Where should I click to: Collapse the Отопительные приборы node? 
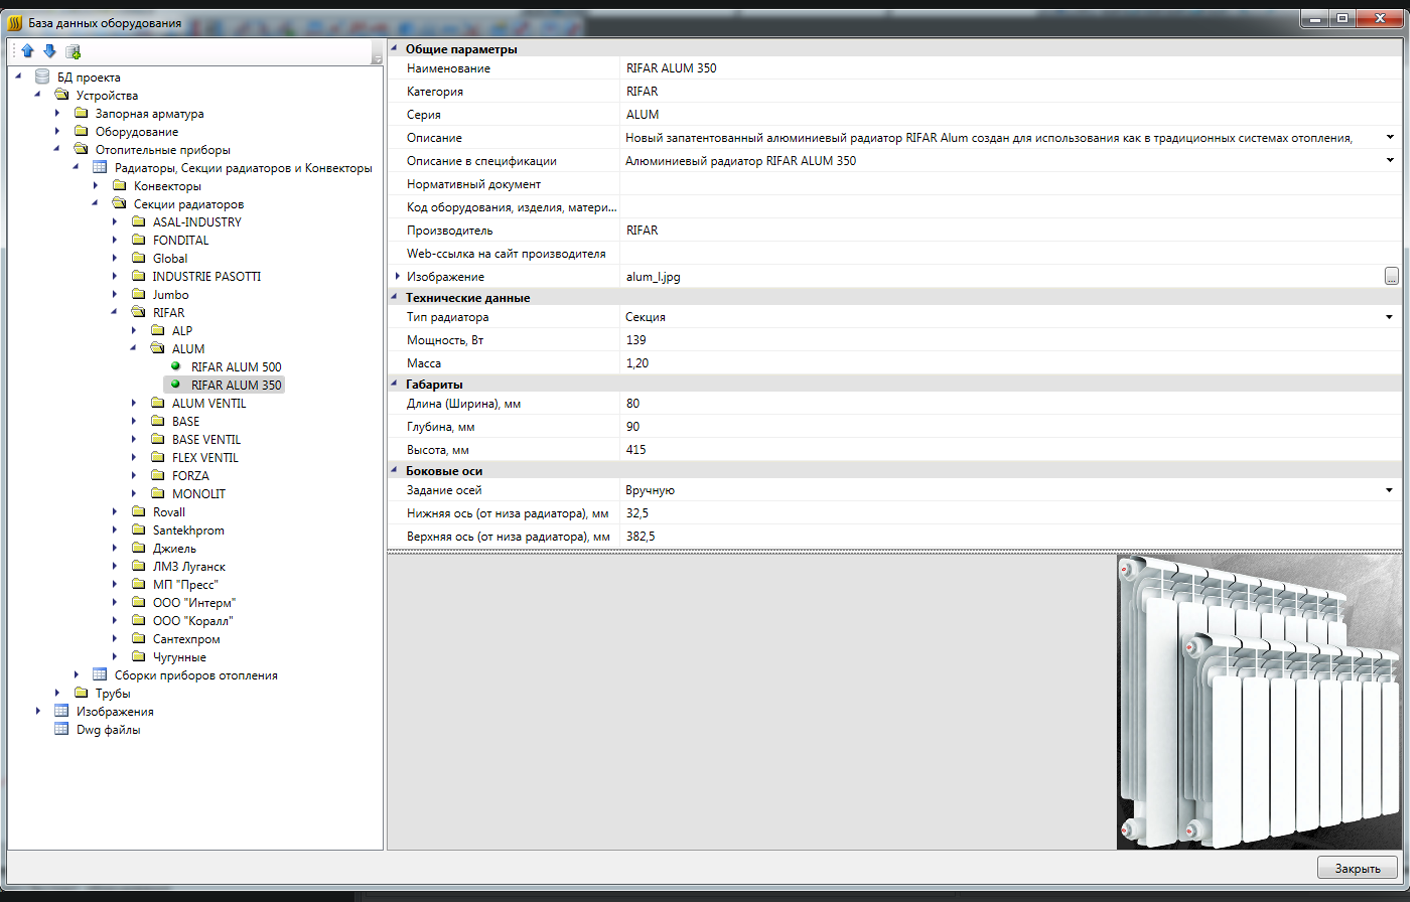(56, 149)
